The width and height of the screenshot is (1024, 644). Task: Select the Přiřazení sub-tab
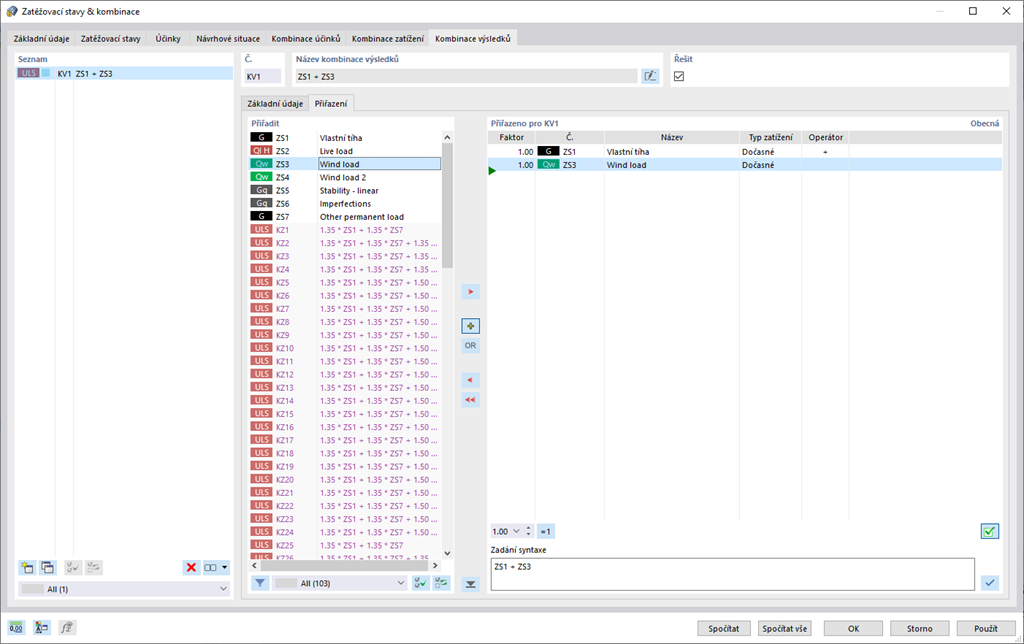331,103
